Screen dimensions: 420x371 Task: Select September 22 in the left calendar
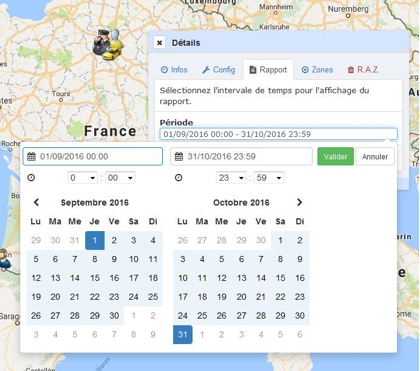(95, 297)
